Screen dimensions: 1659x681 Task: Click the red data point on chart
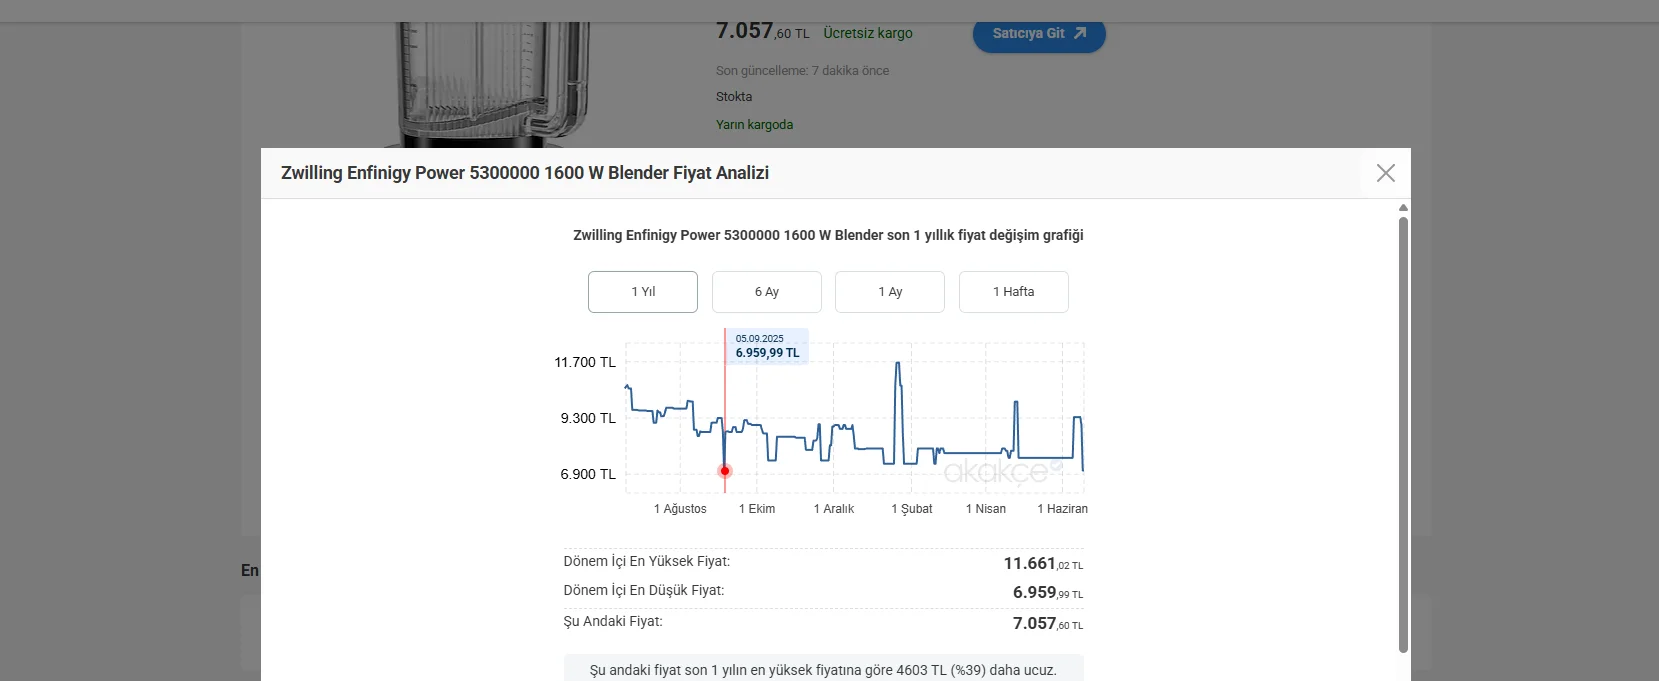(725, 471)
